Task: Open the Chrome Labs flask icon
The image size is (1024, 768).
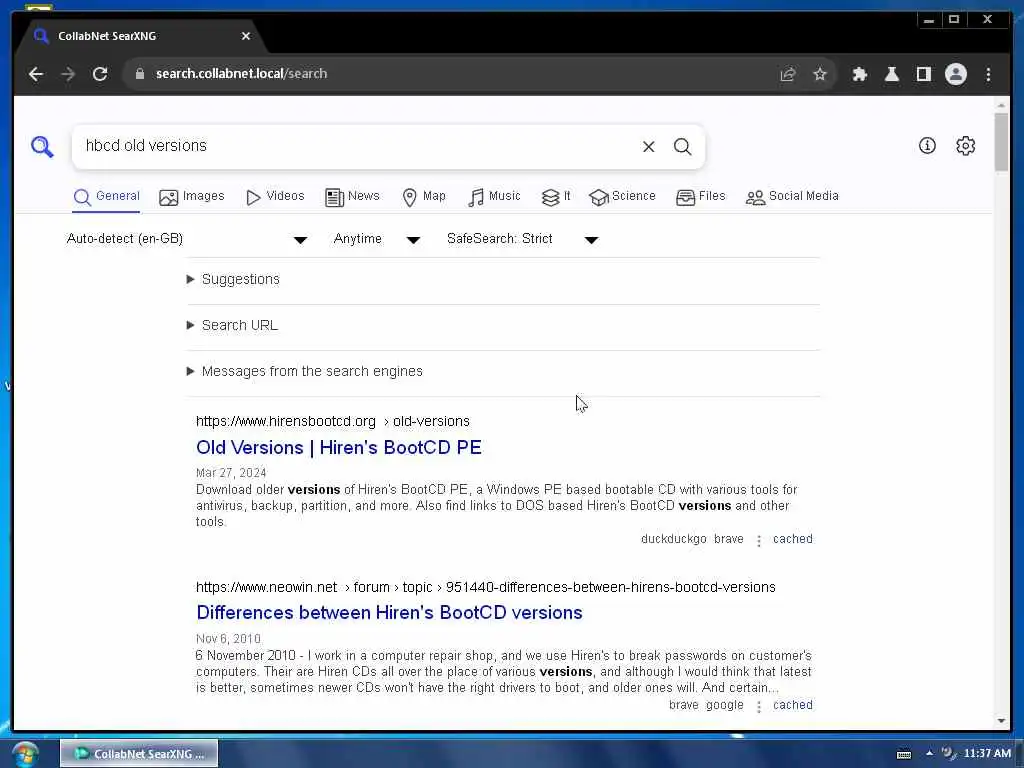Action: pos(891,74)
